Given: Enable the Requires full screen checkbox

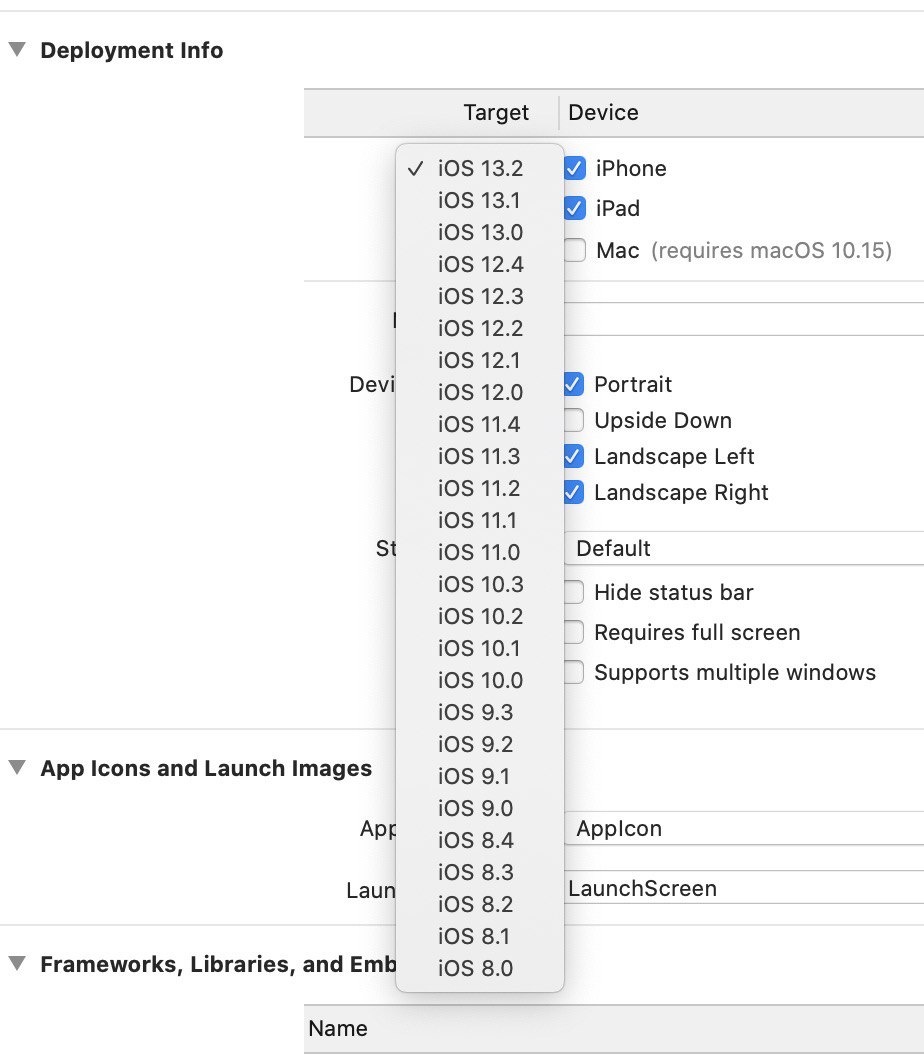Looking at the screenshot, I should [573, 632].
